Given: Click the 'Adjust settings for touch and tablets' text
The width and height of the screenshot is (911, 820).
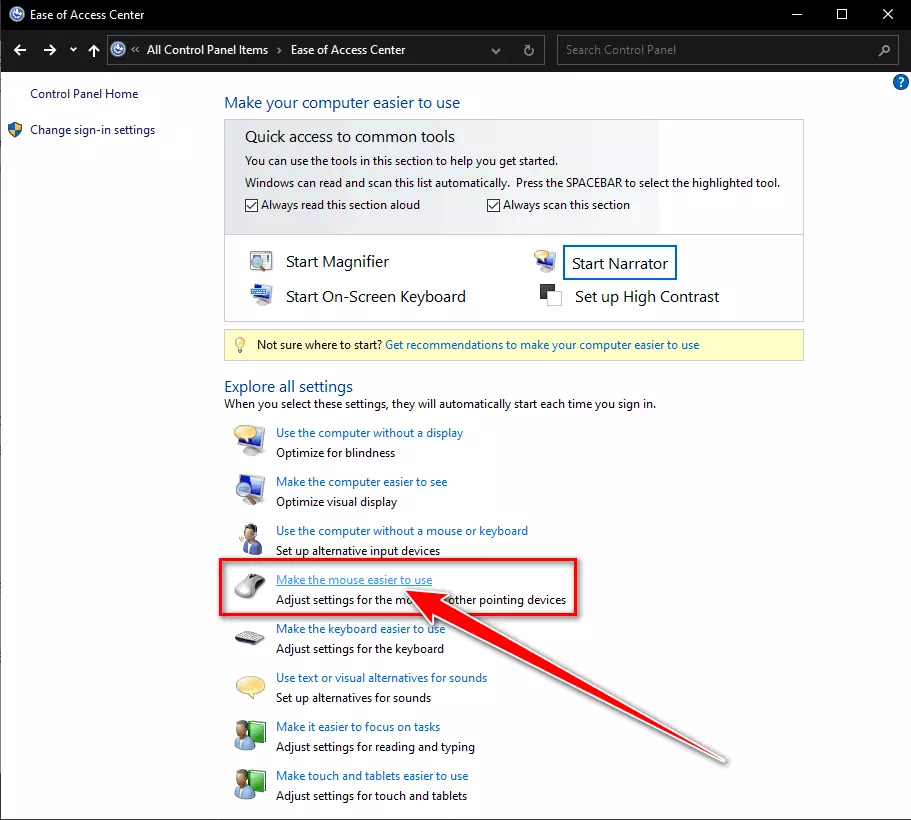Looking at the screenshot, I should coord(371,796).
